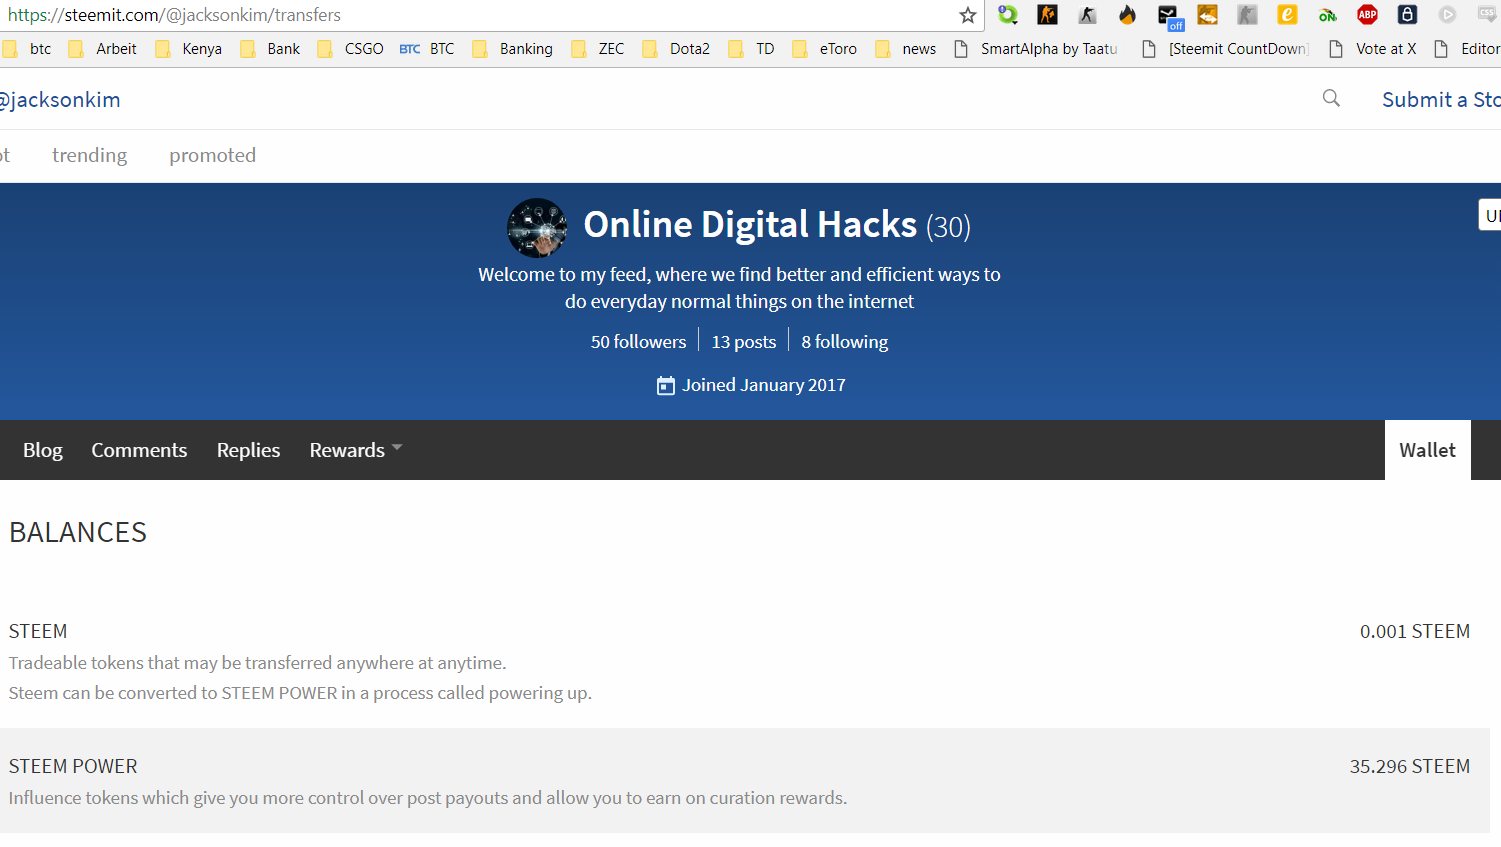Open the Arbeit bookmark folder

click(102, 49)
